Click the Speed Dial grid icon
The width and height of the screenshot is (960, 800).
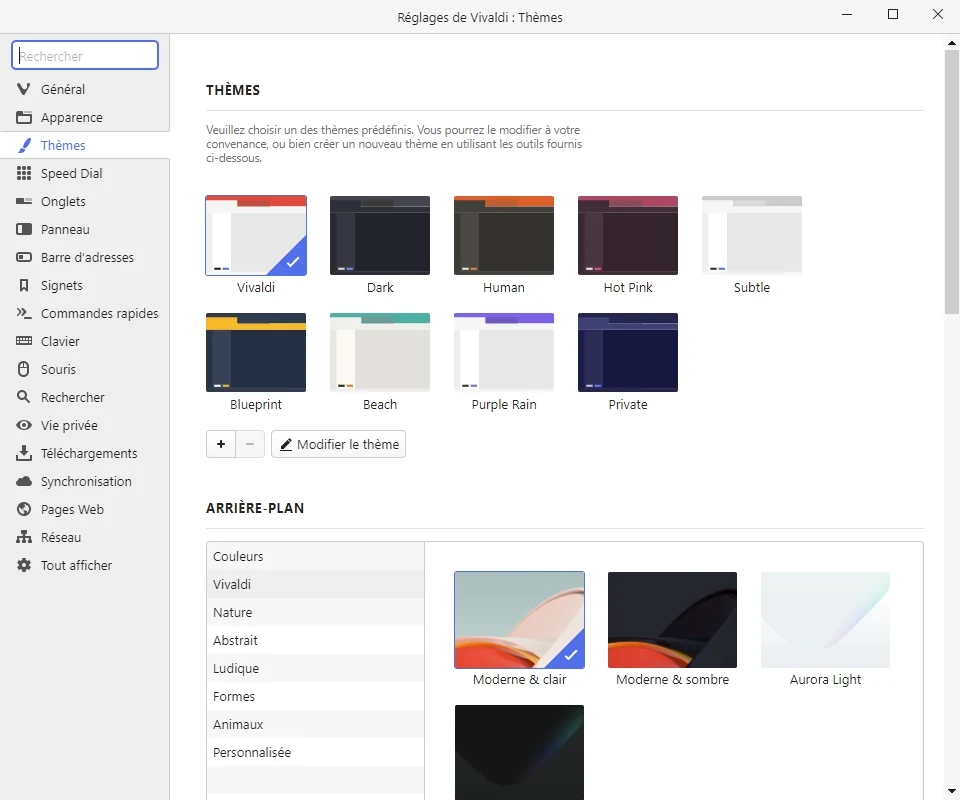[x=24, y=173]
